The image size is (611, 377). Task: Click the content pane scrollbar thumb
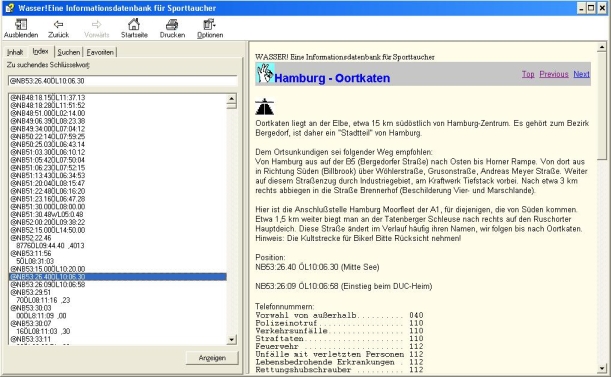tap(602, 105)
